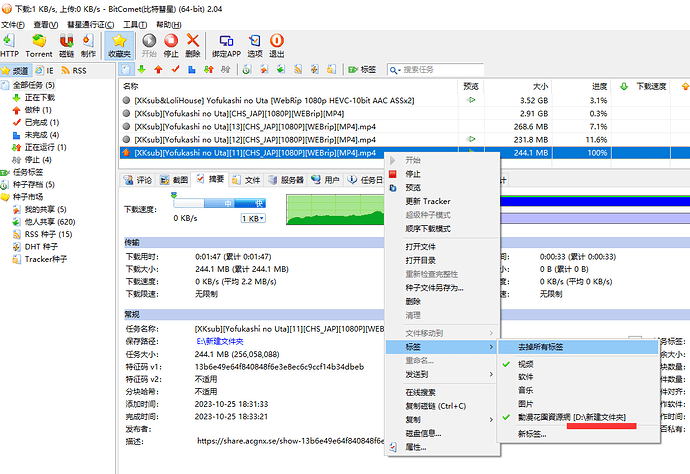Open 绑定APP toolbar icon

click(226, 45)
